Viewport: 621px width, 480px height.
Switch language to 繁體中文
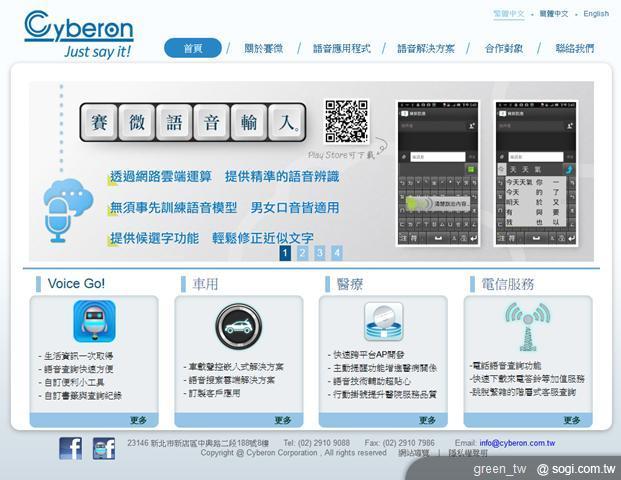(x=509, y=14)
